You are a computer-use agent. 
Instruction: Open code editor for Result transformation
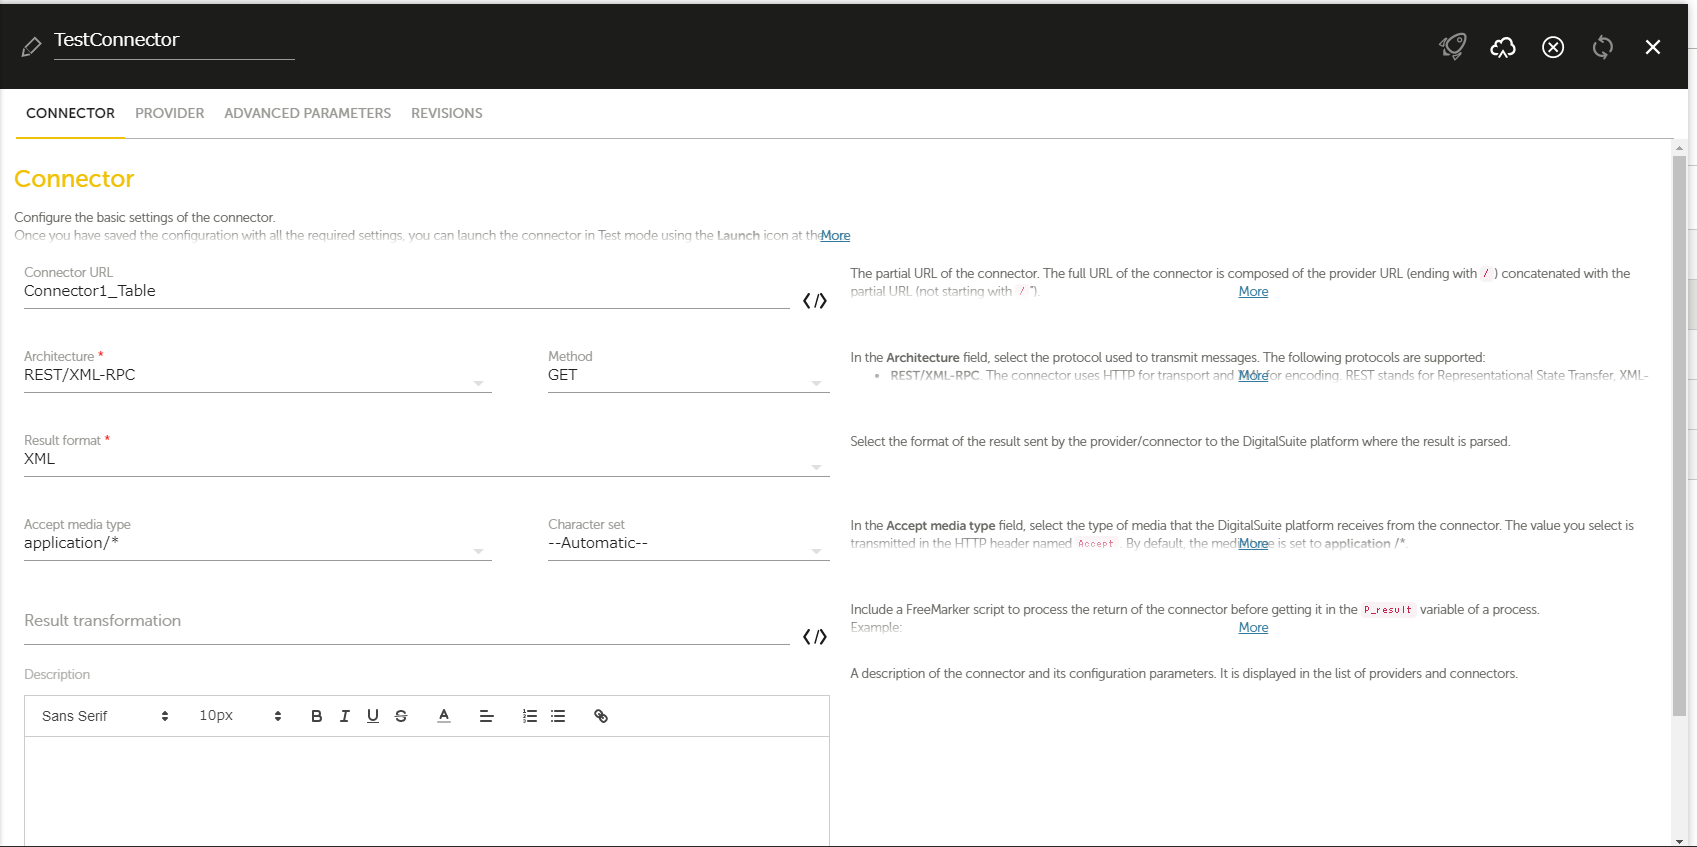(x=814, y=637)
